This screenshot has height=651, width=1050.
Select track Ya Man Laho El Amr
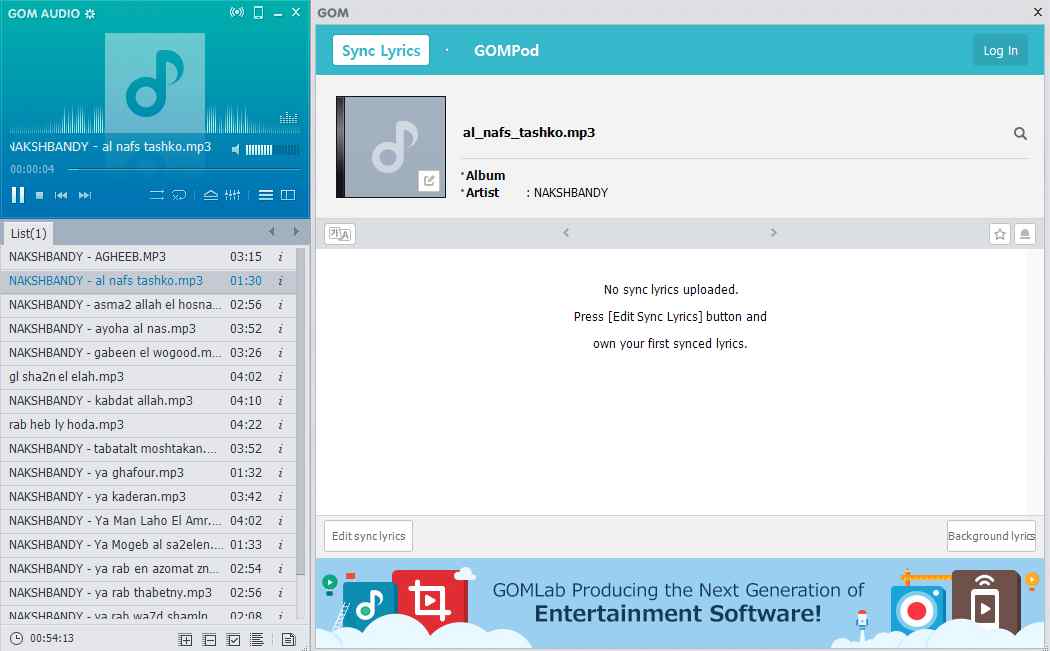(148, 520)
